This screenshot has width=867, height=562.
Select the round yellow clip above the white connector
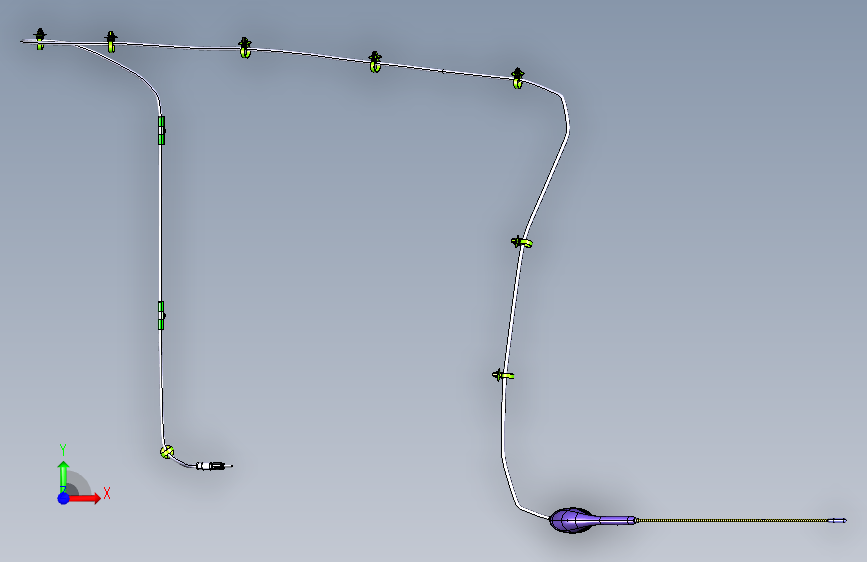pyautogui.click(x=167, y=452)
